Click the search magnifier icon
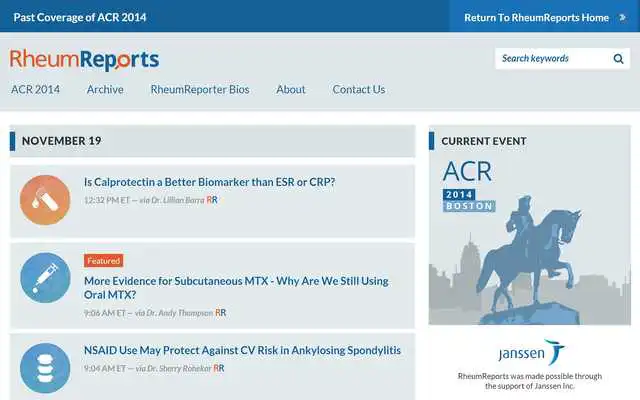 point(618,59)
